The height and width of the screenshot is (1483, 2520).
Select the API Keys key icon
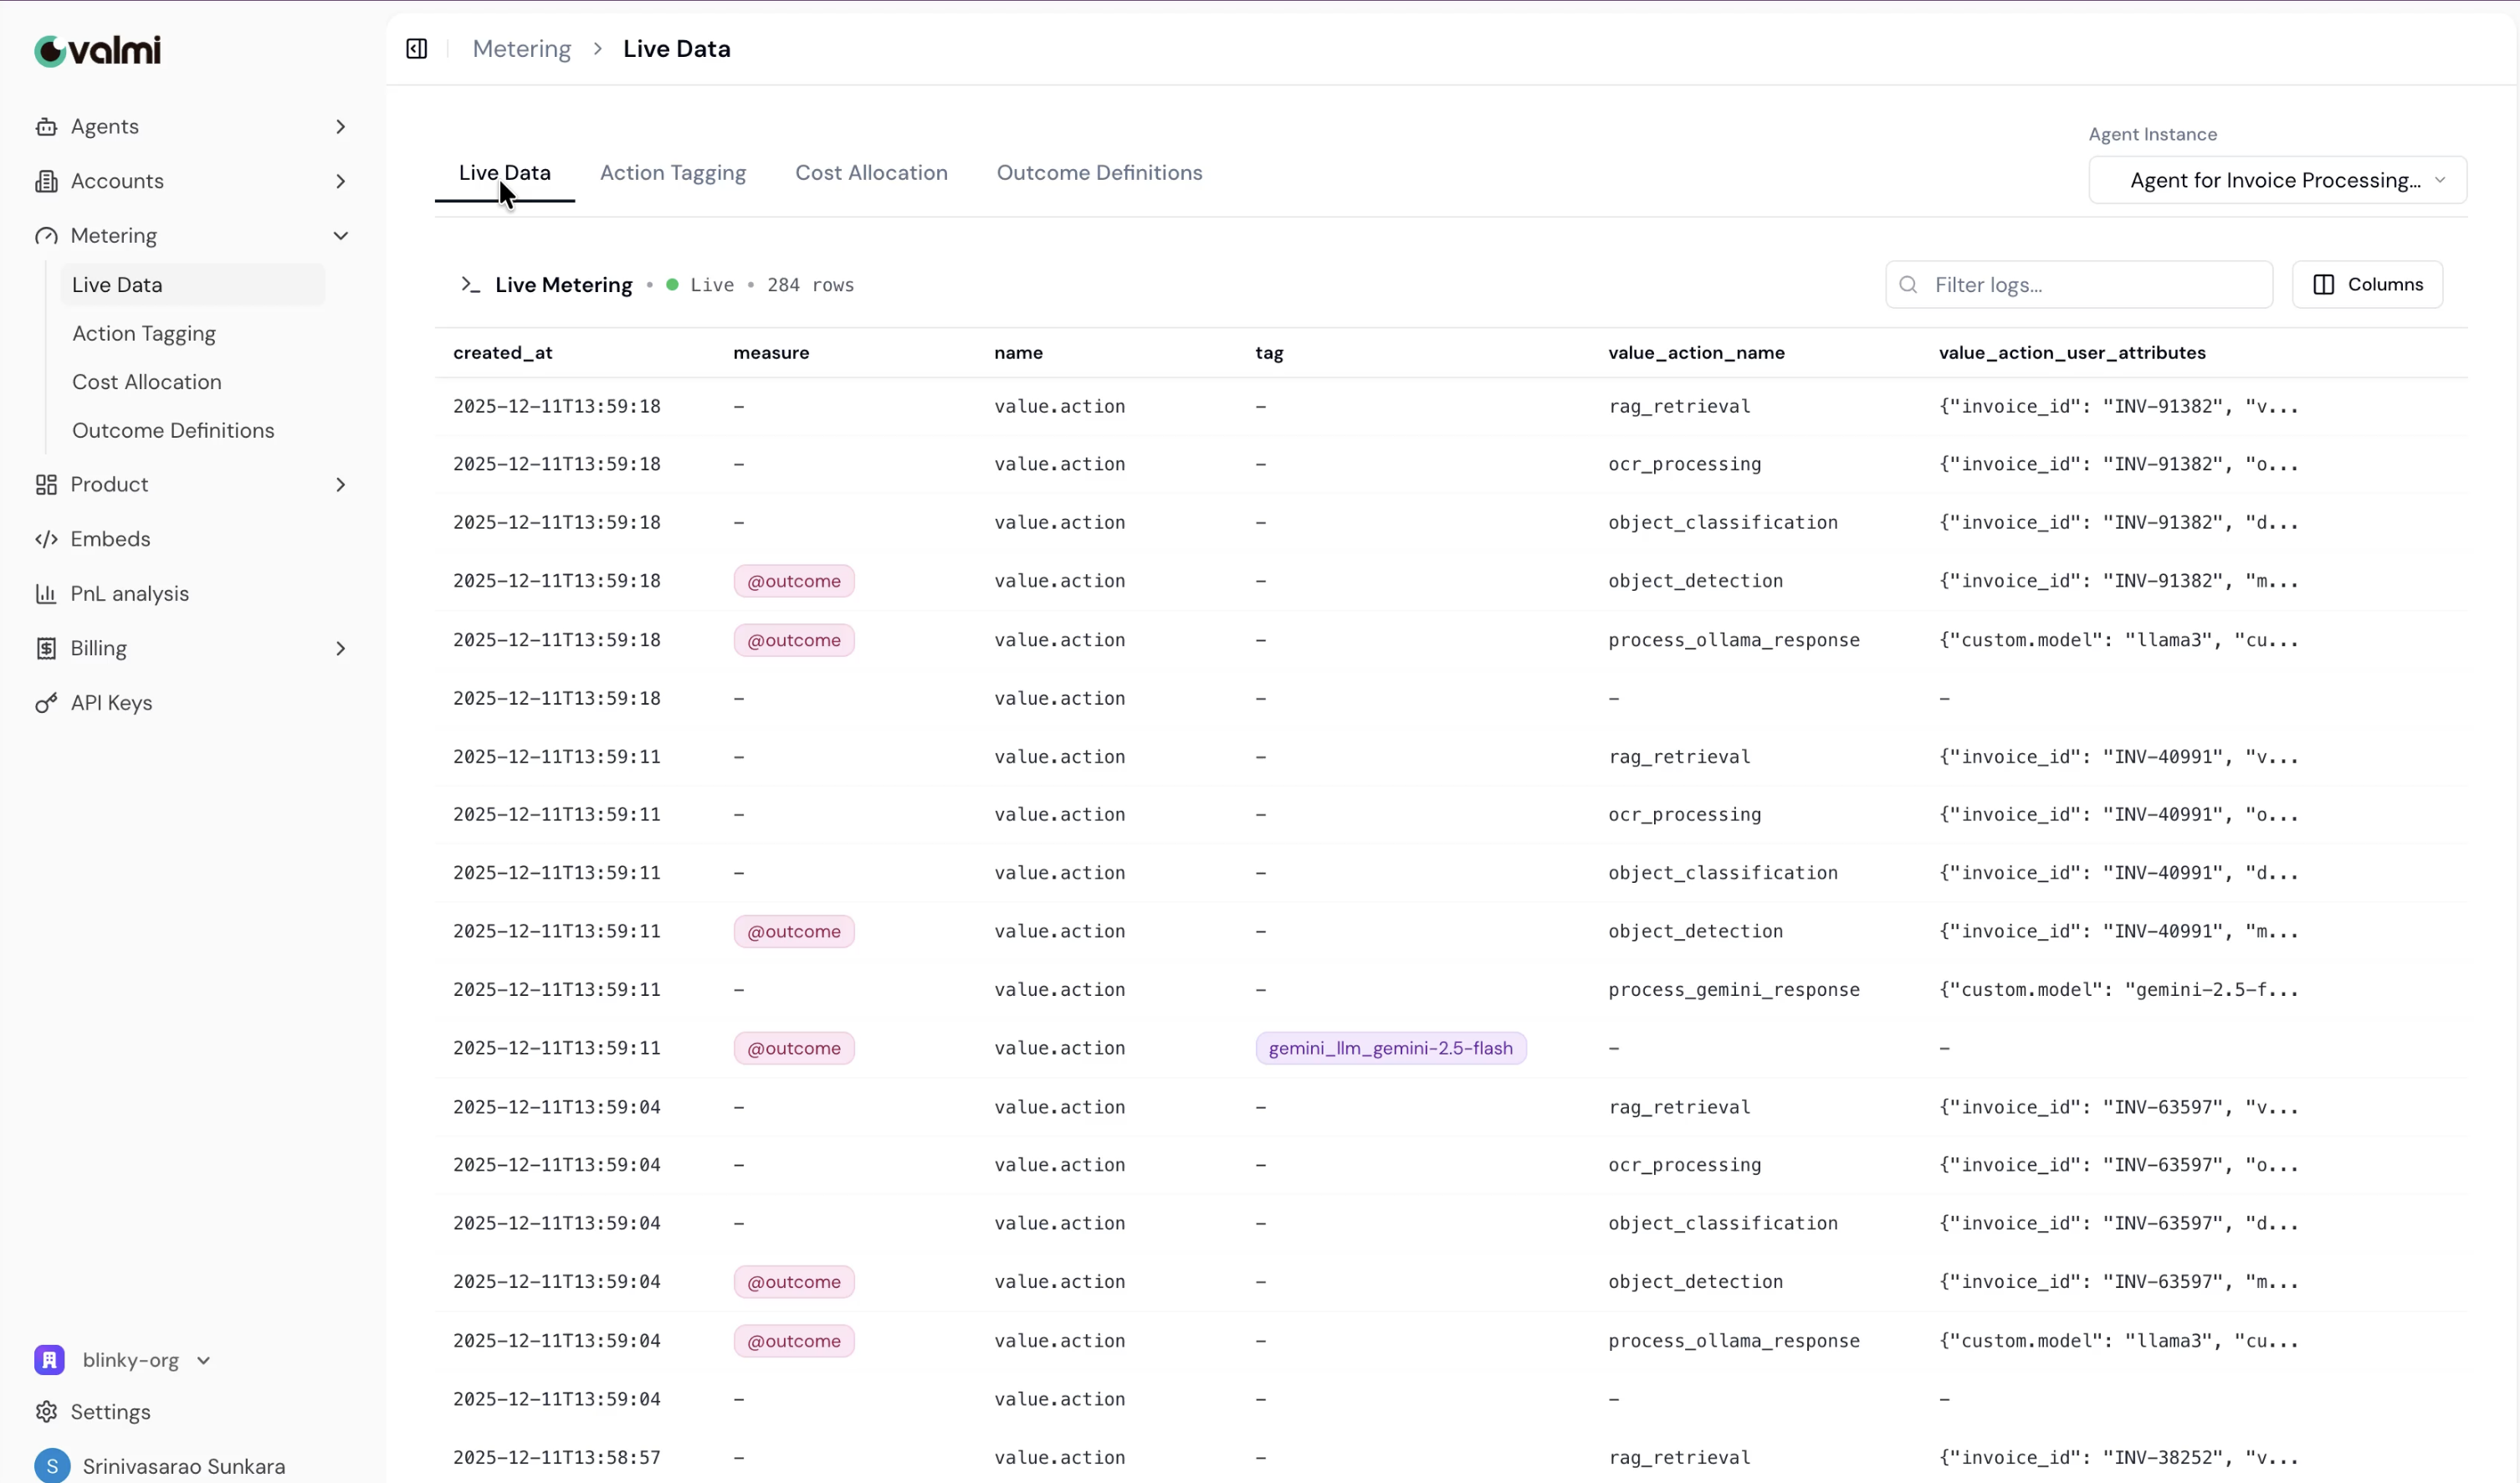(46, 702)
